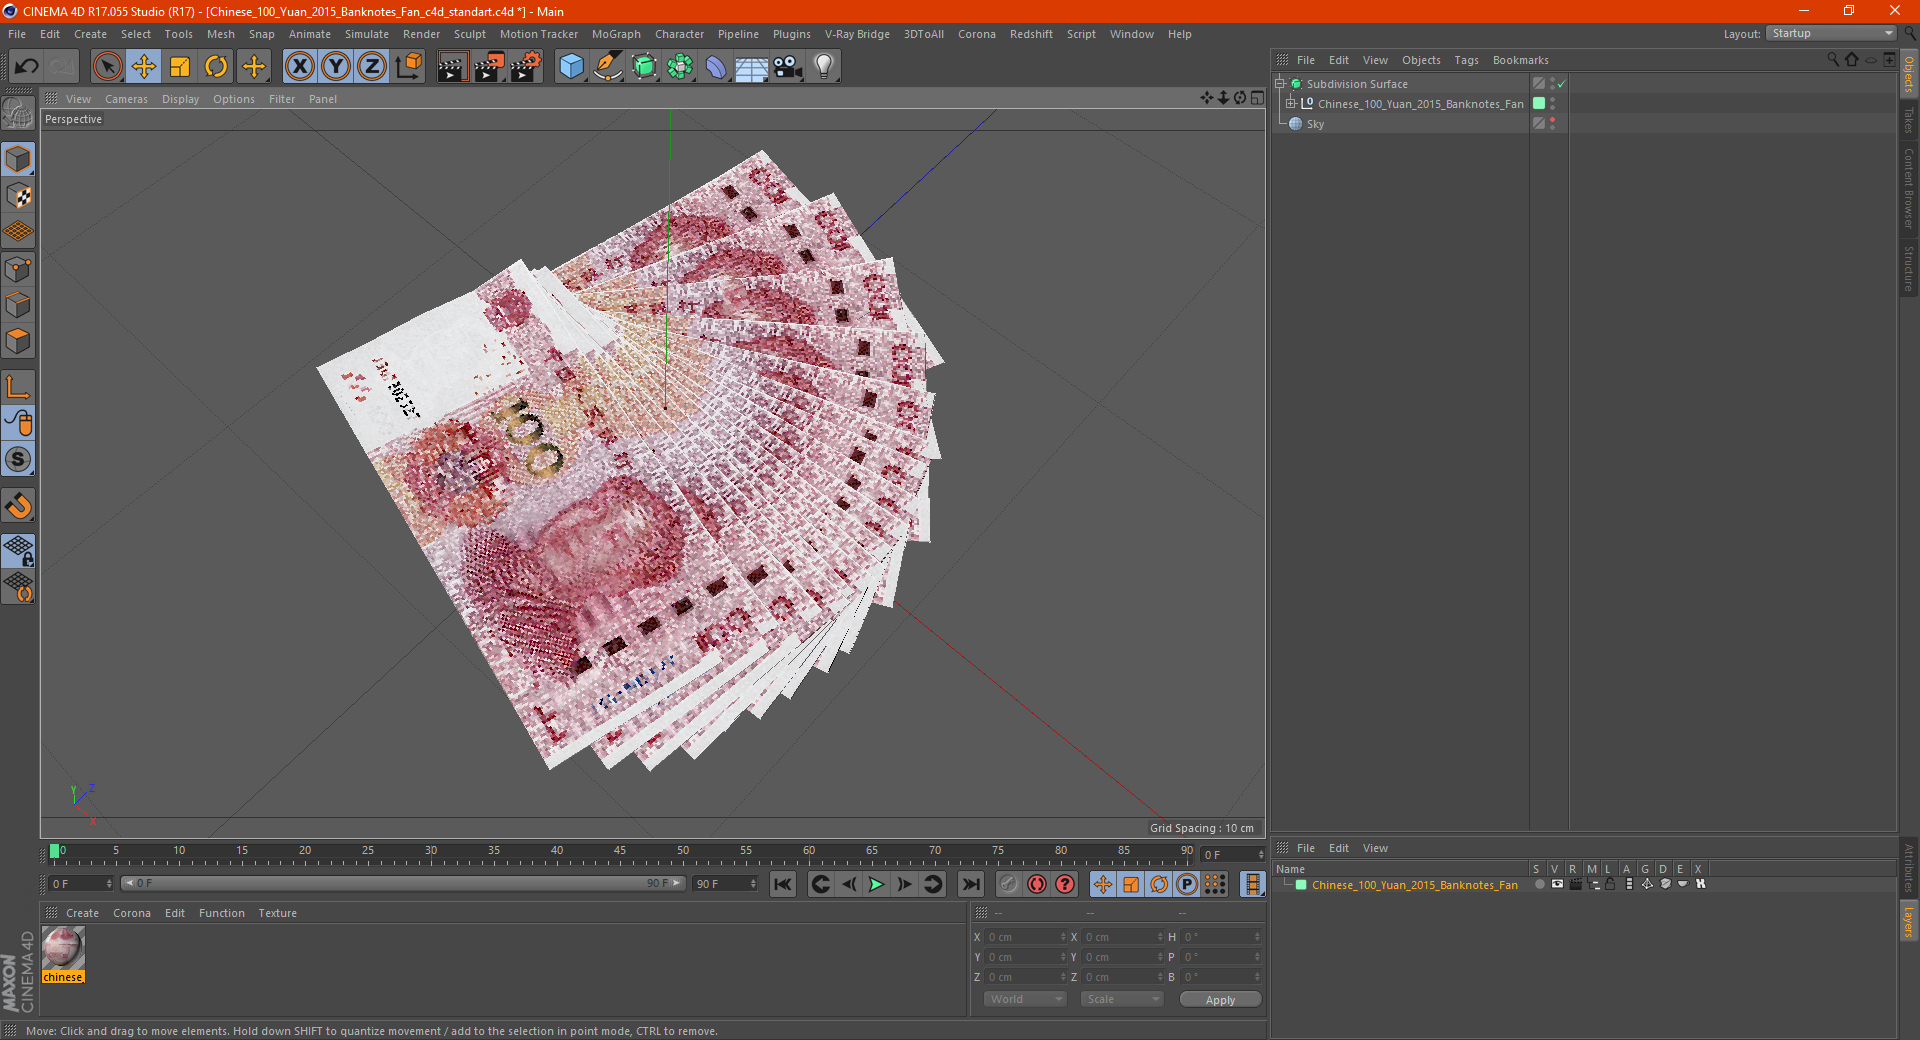
Task: Toggle Y axis lock
Action: pyautogui.click(x=336, y=67)
